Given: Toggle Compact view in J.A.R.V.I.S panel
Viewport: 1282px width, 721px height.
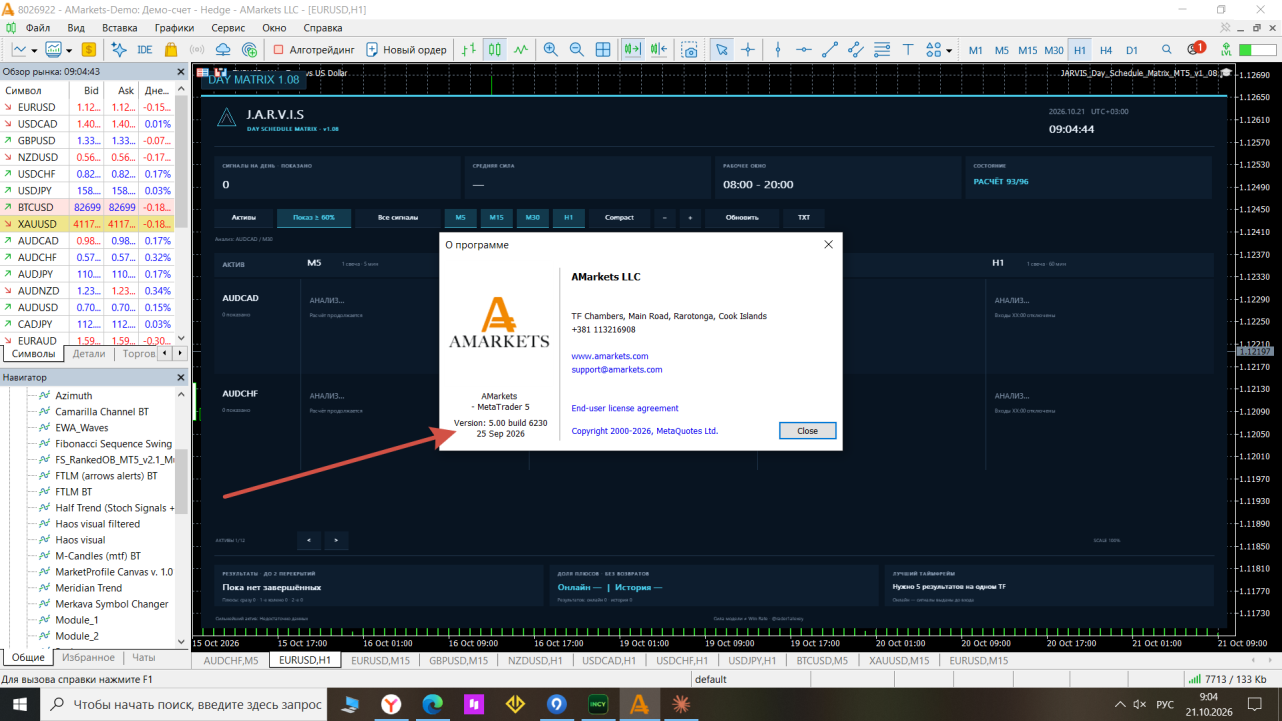Looking at the screenshot, I should click(619, 217).
